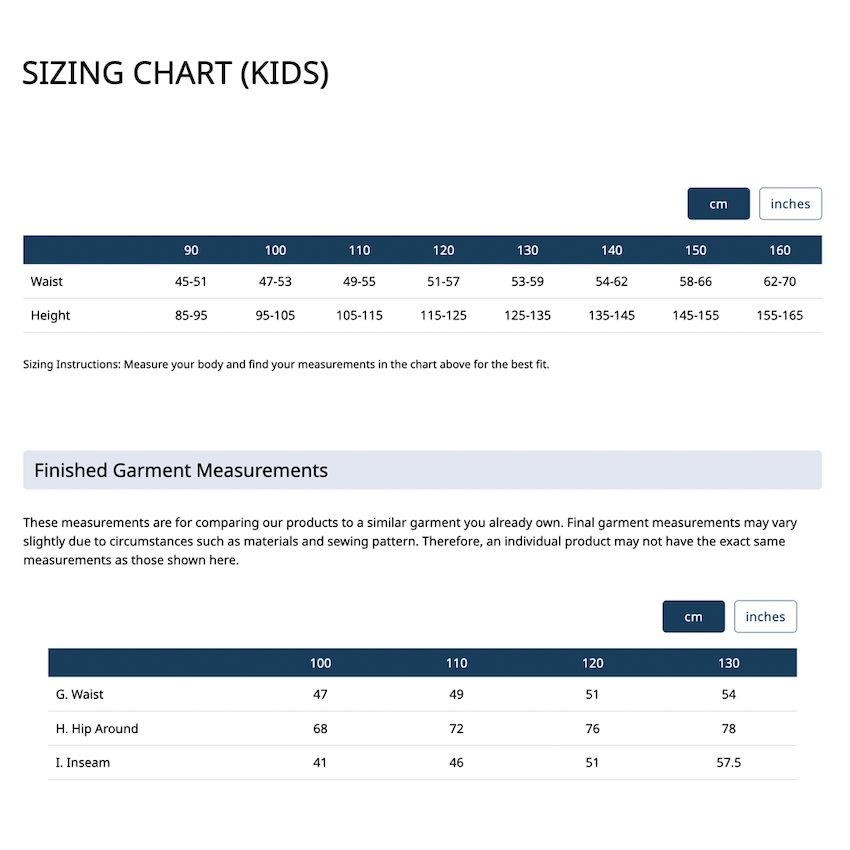This screenshot has height=850, width=850.
Task: Click the garment measurements disclaimer paragraph
Action: pyautogui.click(x=410, y=541)
